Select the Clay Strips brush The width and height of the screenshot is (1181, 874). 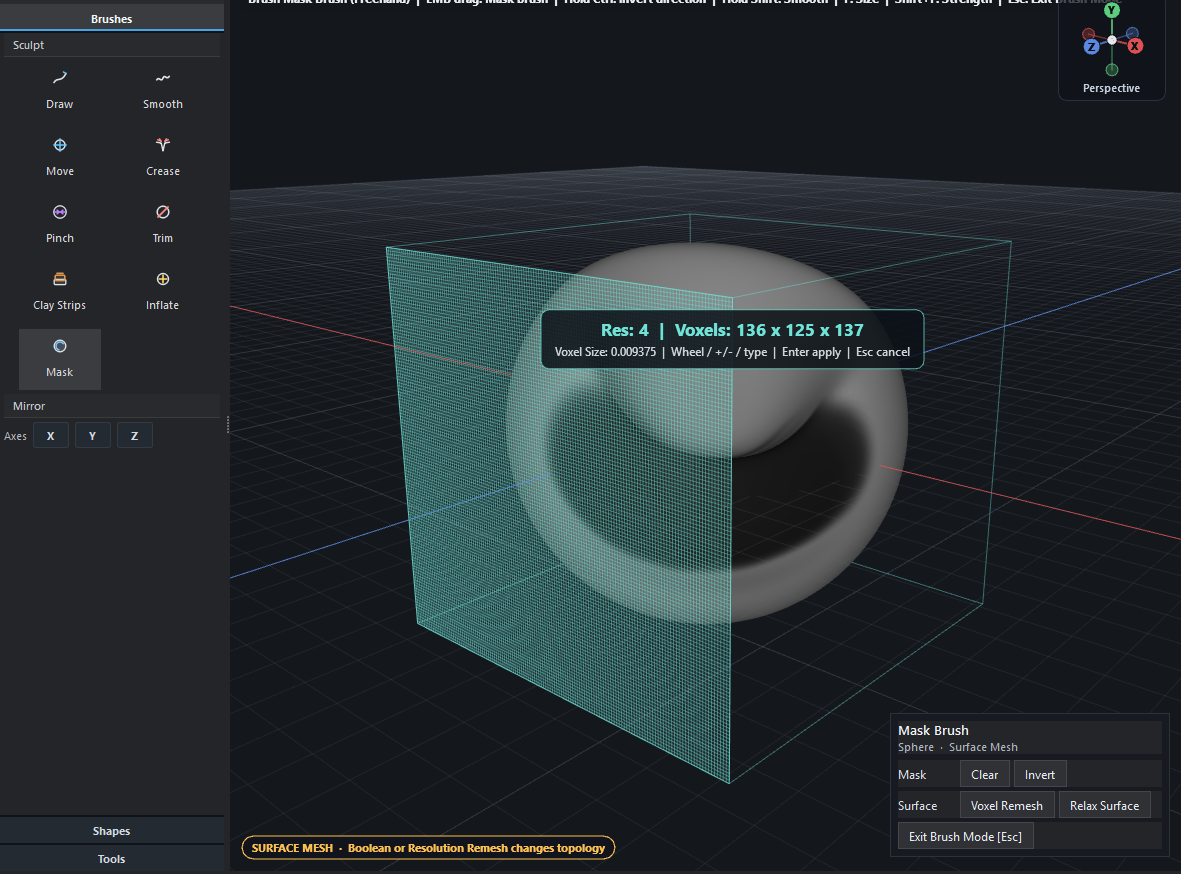(x=60, y=292)
